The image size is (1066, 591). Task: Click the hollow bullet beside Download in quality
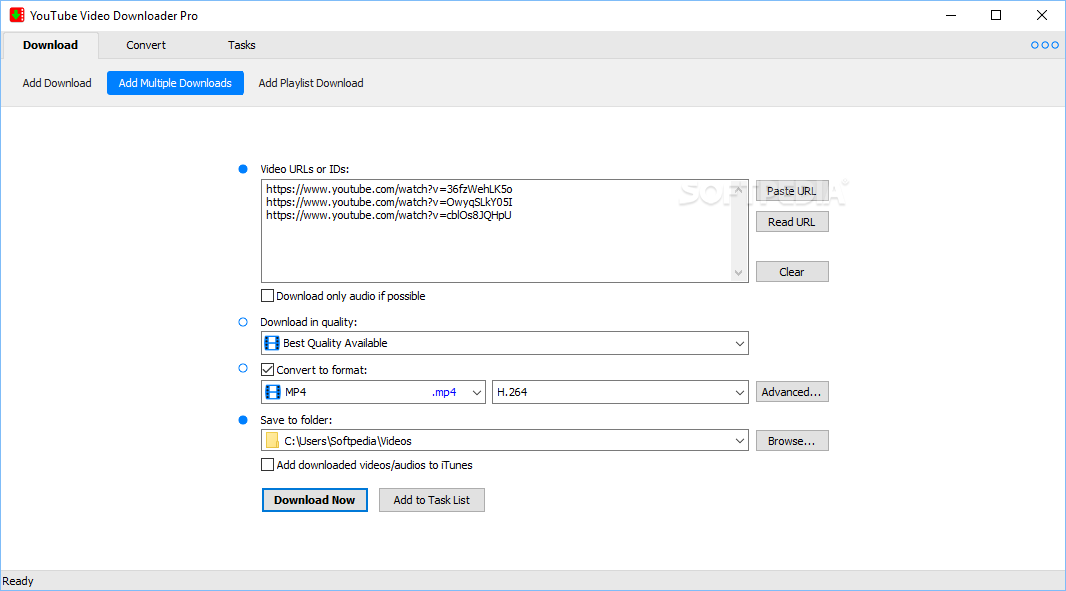coord(243,322)
